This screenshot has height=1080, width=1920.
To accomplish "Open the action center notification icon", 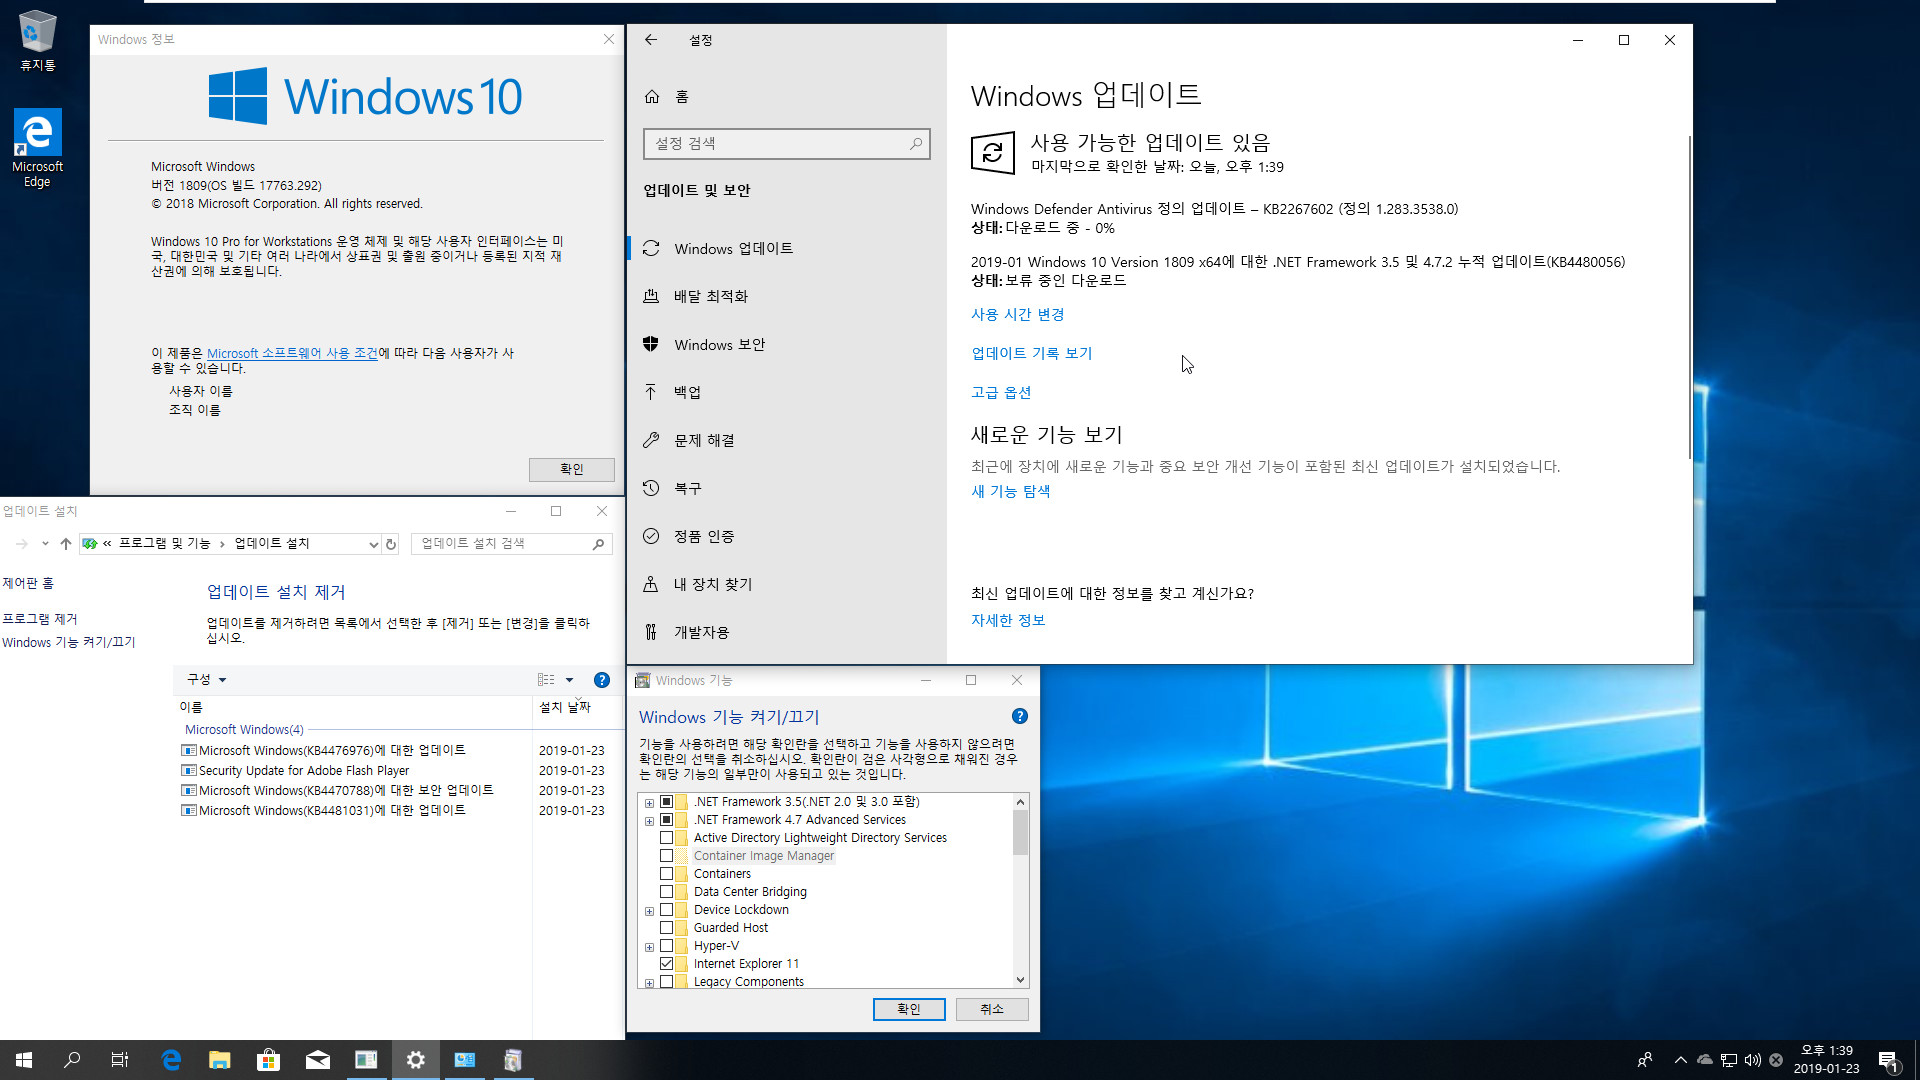I will click(1888, 1060).
